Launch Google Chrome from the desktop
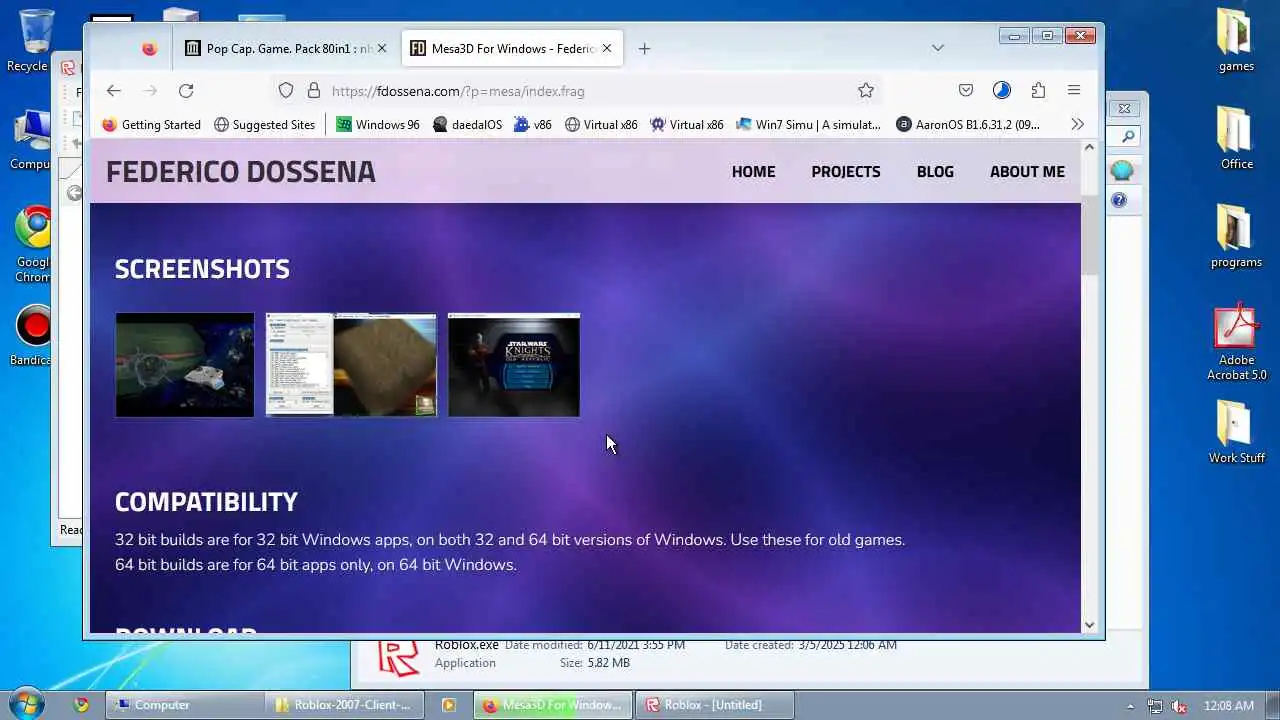This screenshot has height=720, width=1280. coord(33,244)
